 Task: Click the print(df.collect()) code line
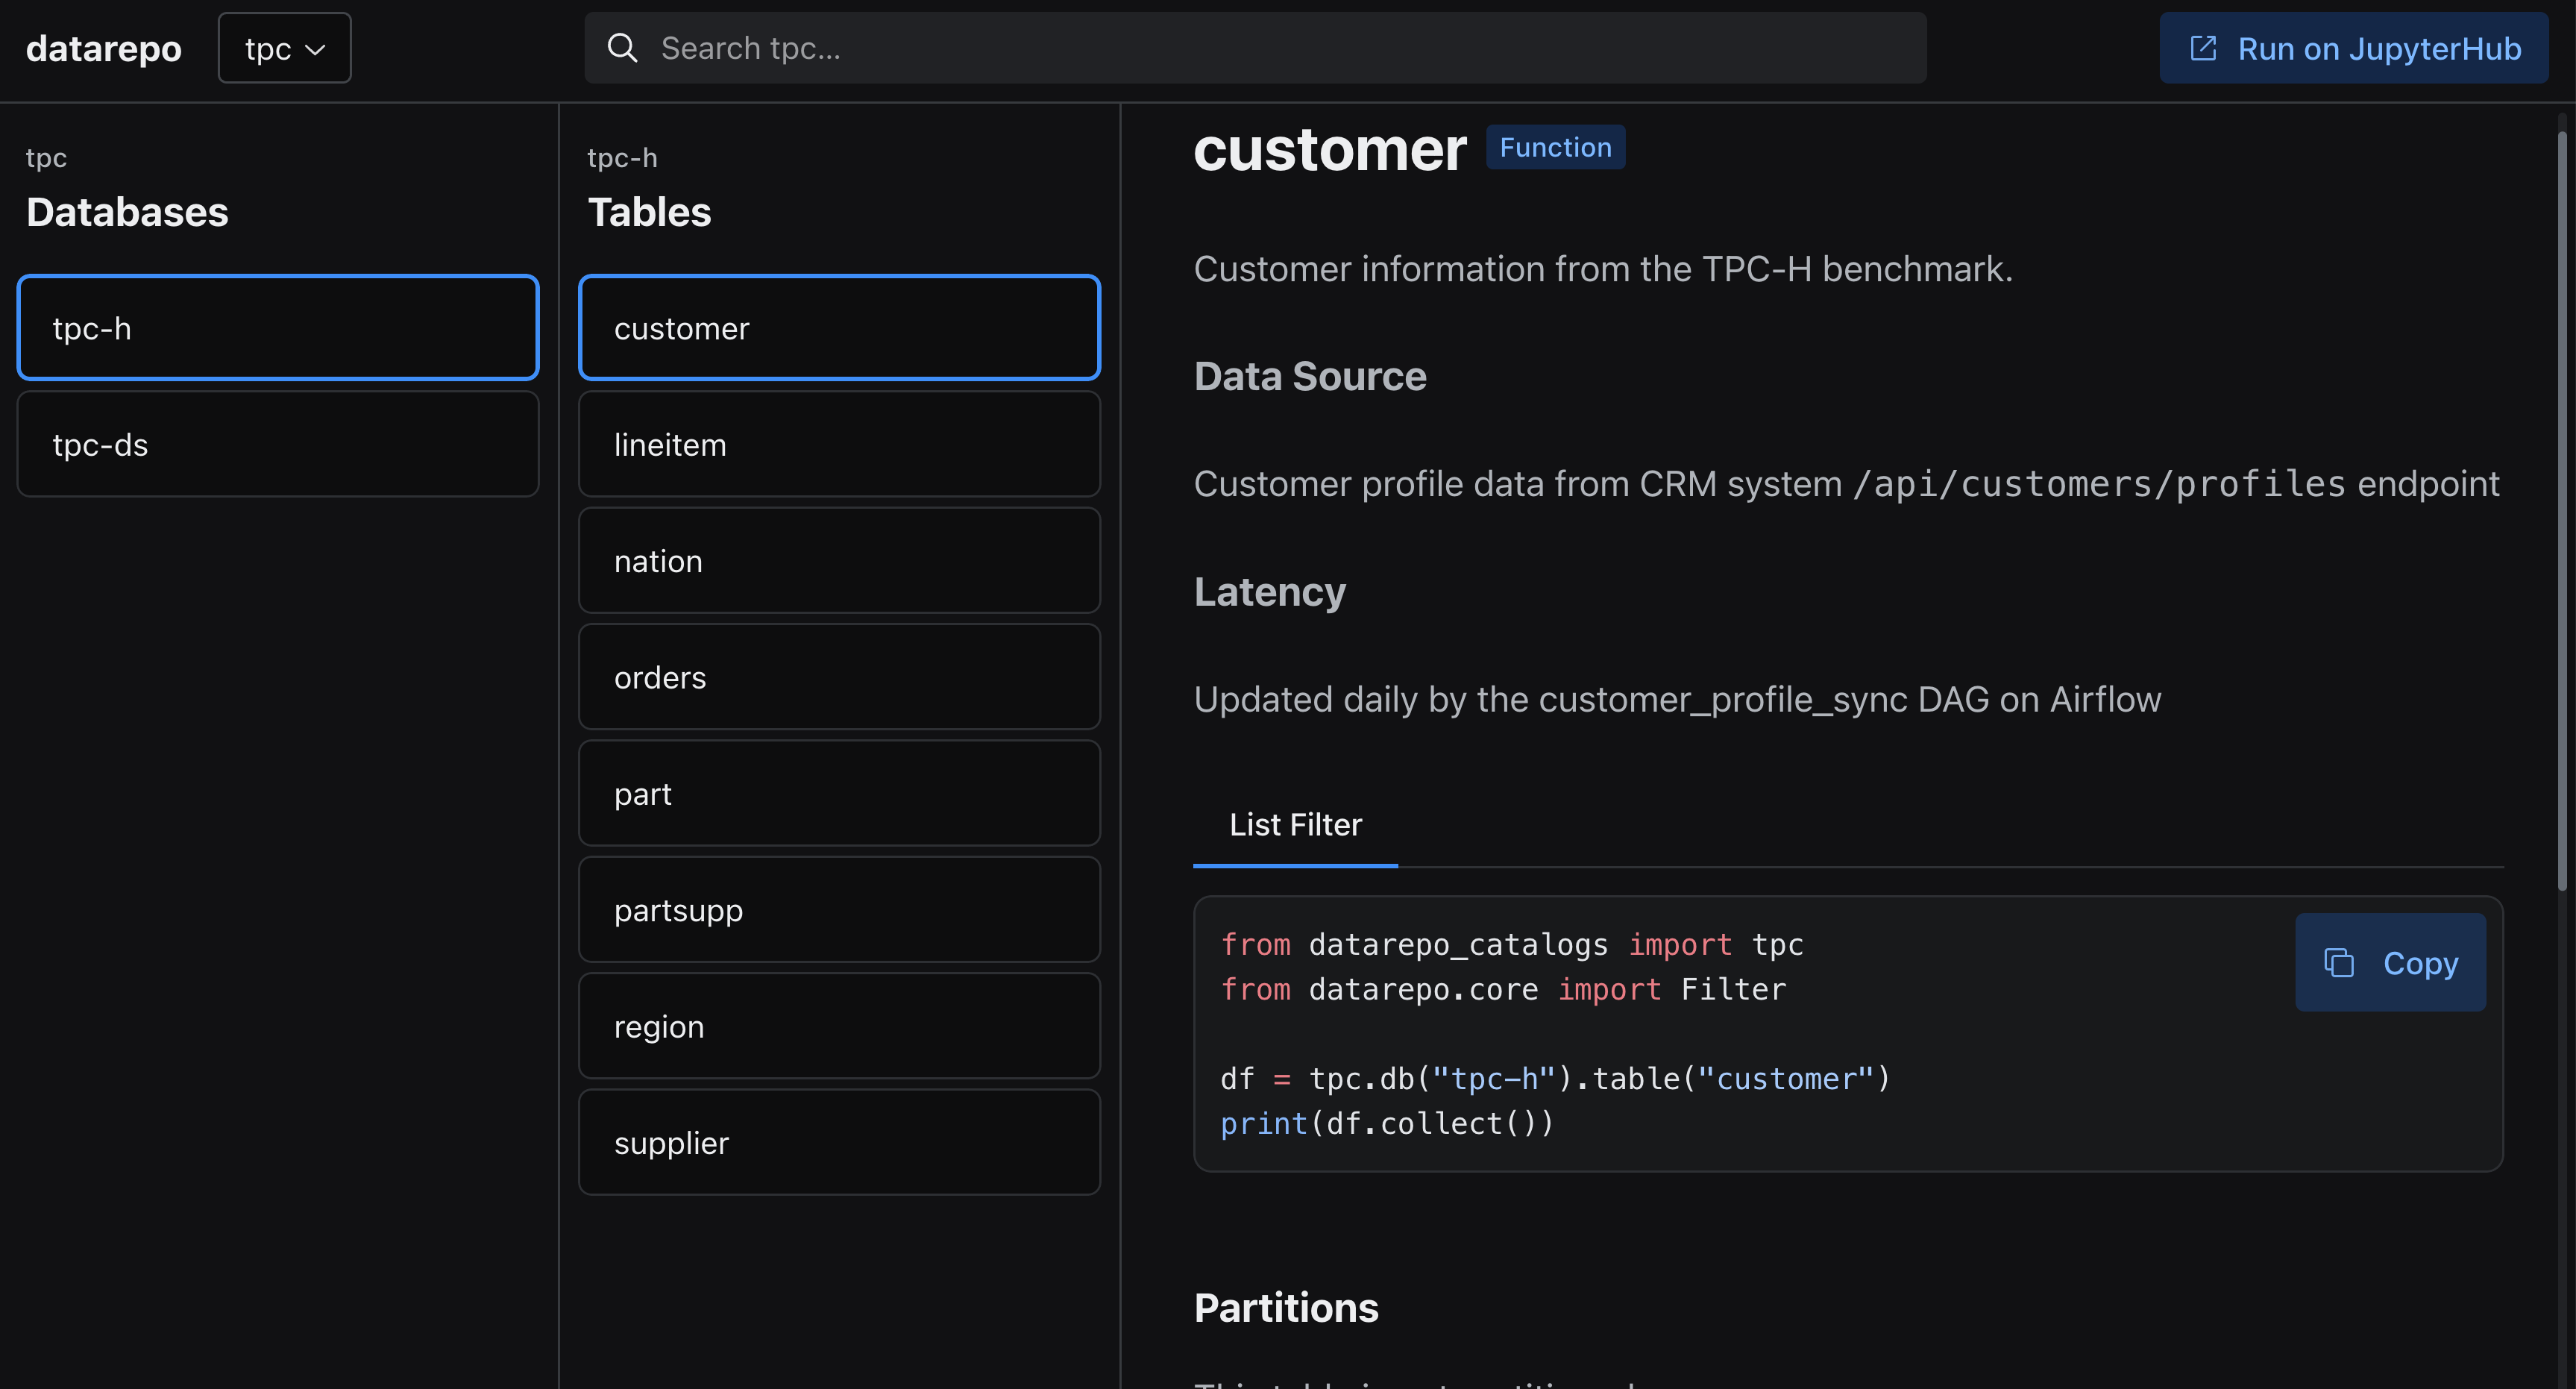click(1387, 1124)
